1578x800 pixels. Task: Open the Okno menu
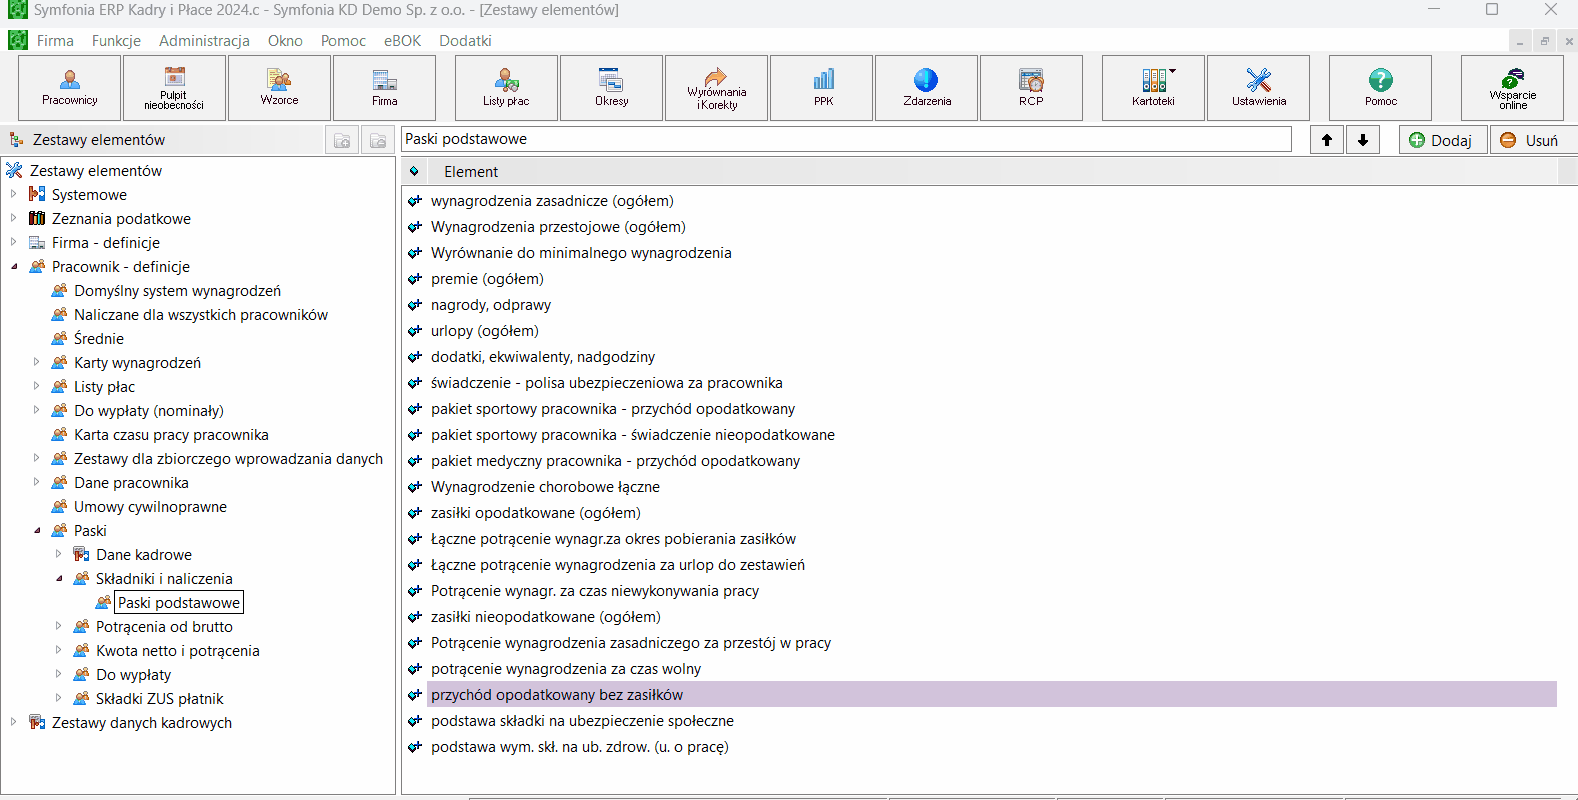click(x=285, y=41)
